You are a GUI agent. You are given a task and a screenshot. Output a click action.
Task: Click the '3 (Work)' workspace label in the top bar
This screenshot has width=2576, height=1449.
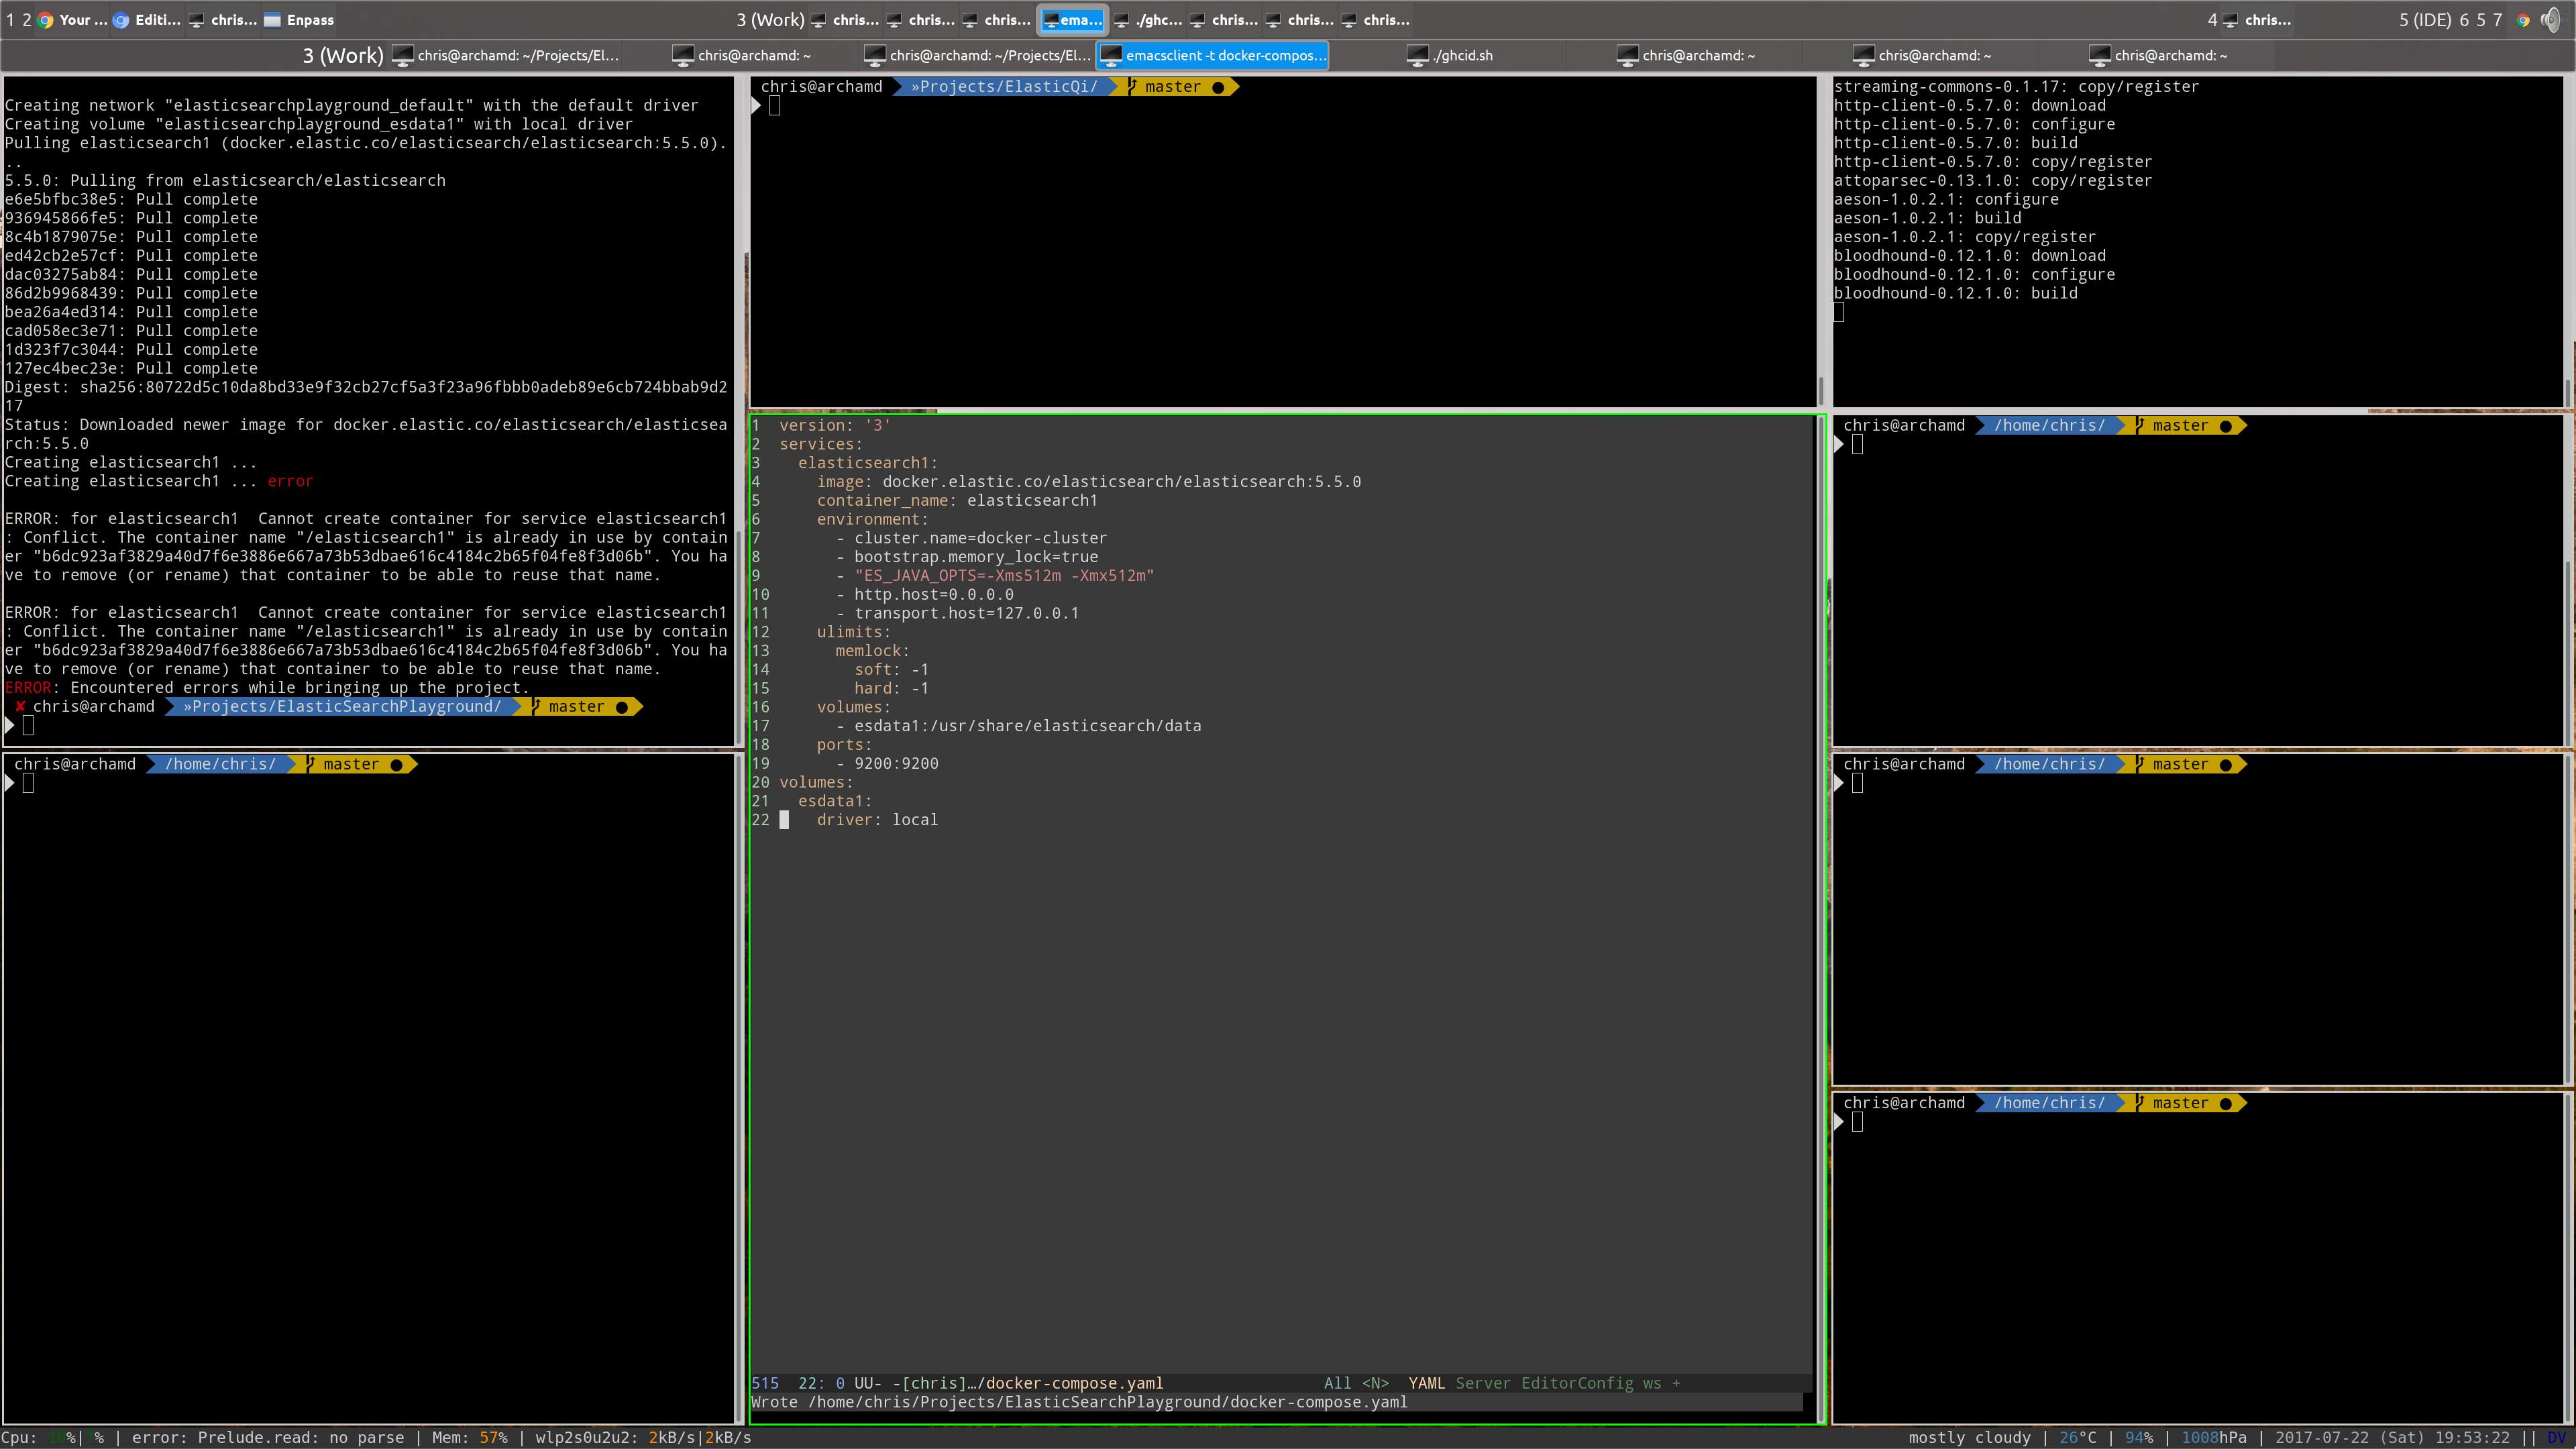770,19
